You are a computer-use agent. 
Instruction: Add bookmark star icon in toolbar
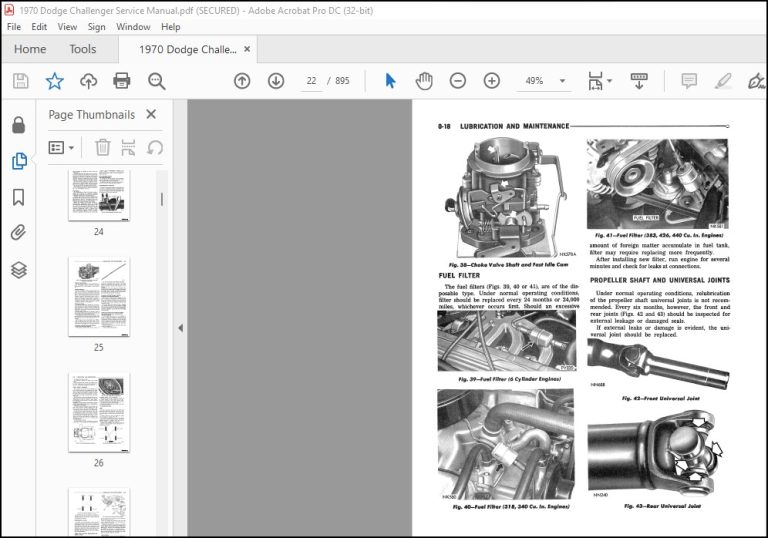tap(54, 81)
